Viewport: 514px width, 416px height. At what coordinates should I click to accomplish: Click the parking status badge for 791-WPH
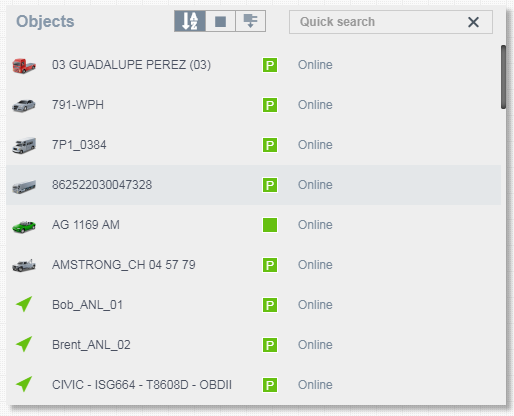tap(270, 105)
